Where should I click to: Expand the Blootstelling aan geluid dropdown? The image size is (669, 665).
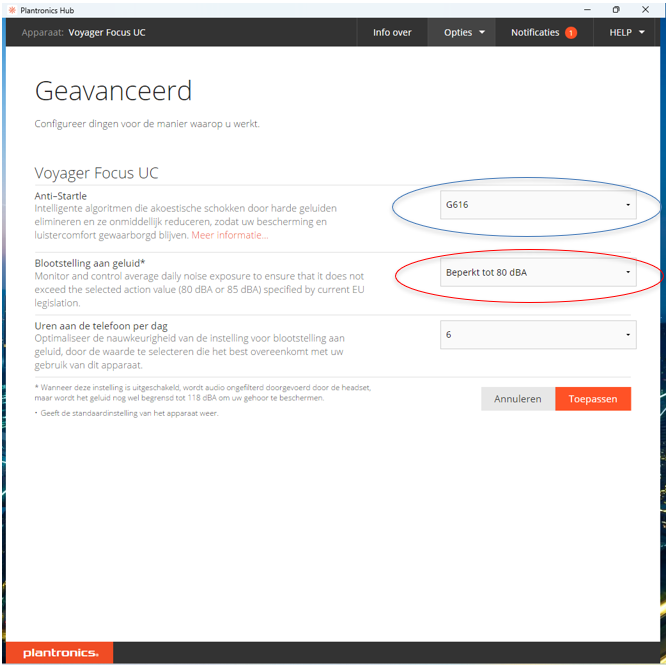tap(538, 272)
